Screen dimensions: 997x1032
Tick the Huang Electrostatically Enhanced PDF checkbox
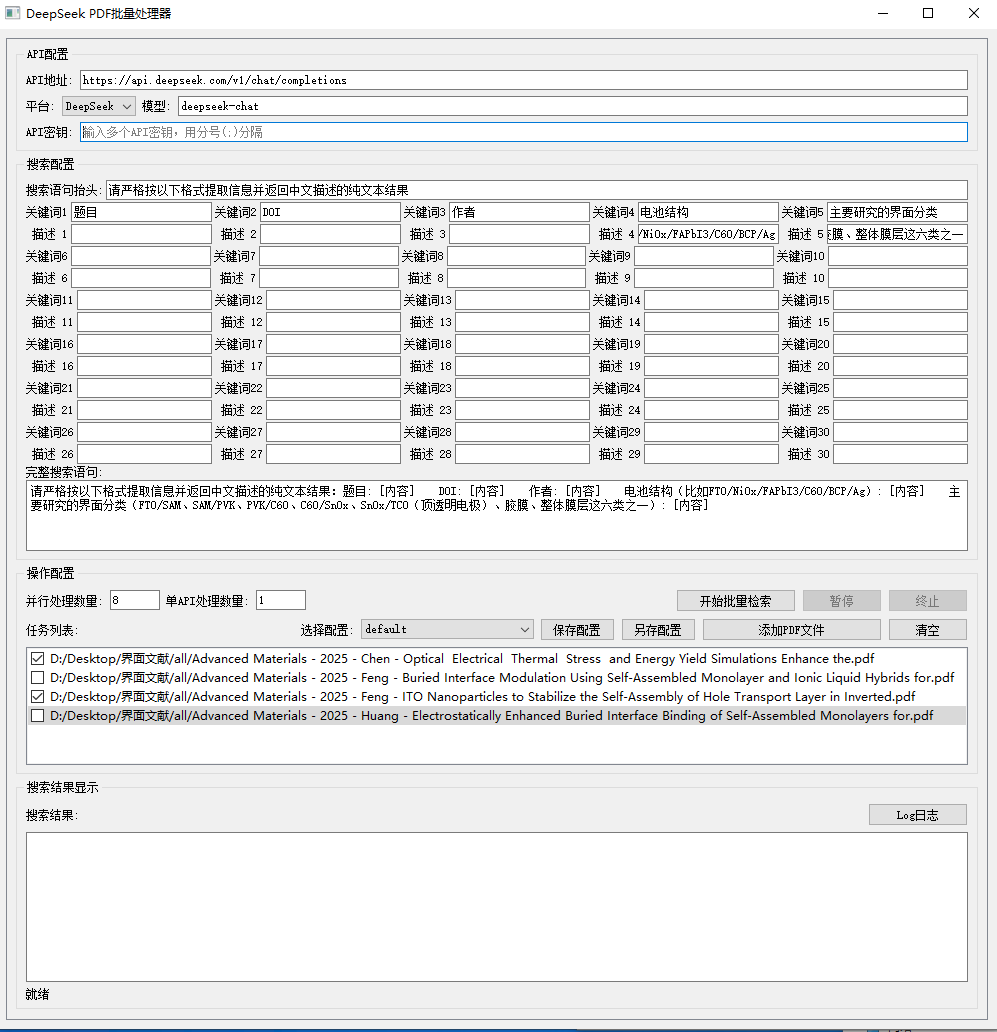pos(38,716)
